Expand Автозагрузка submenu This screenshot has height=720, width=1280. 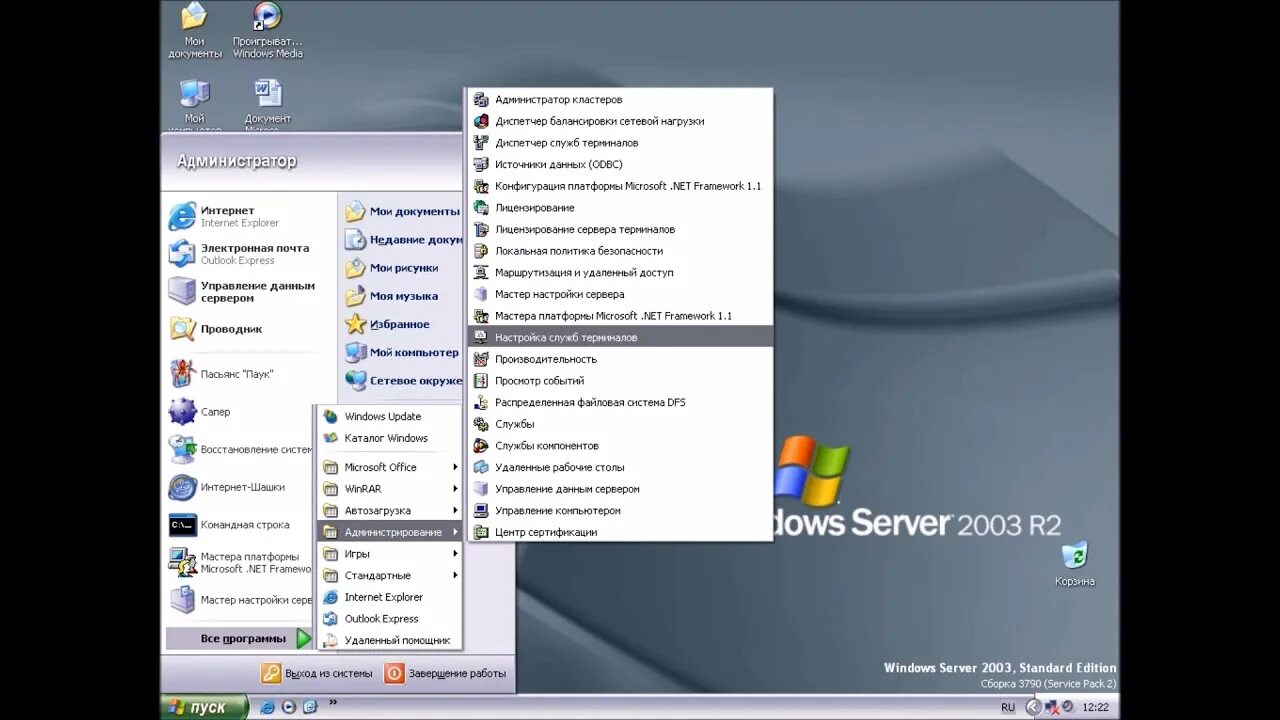389,510
